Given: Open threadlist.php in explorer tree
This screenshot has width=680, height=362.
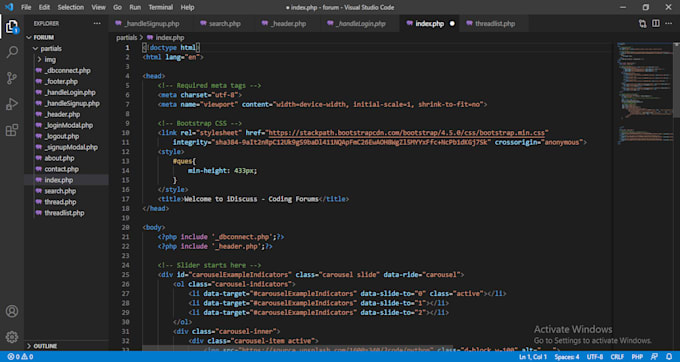Looking at the screenshot, I should (x=64, y=213).
